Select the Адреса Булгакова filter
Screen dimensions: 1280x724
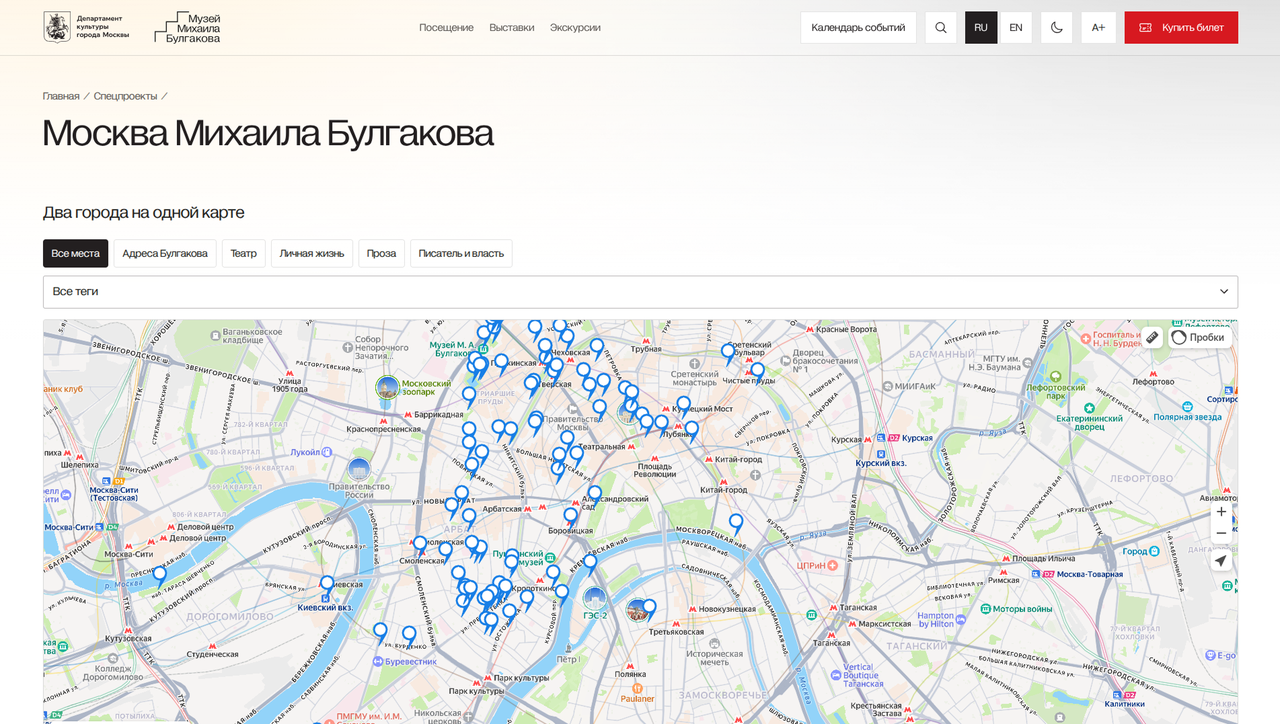coord(165,253)
